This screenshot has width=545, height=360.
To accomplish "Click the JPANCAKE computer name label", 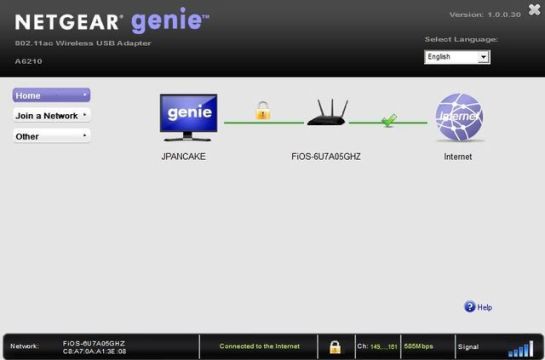I will (184, 156).
